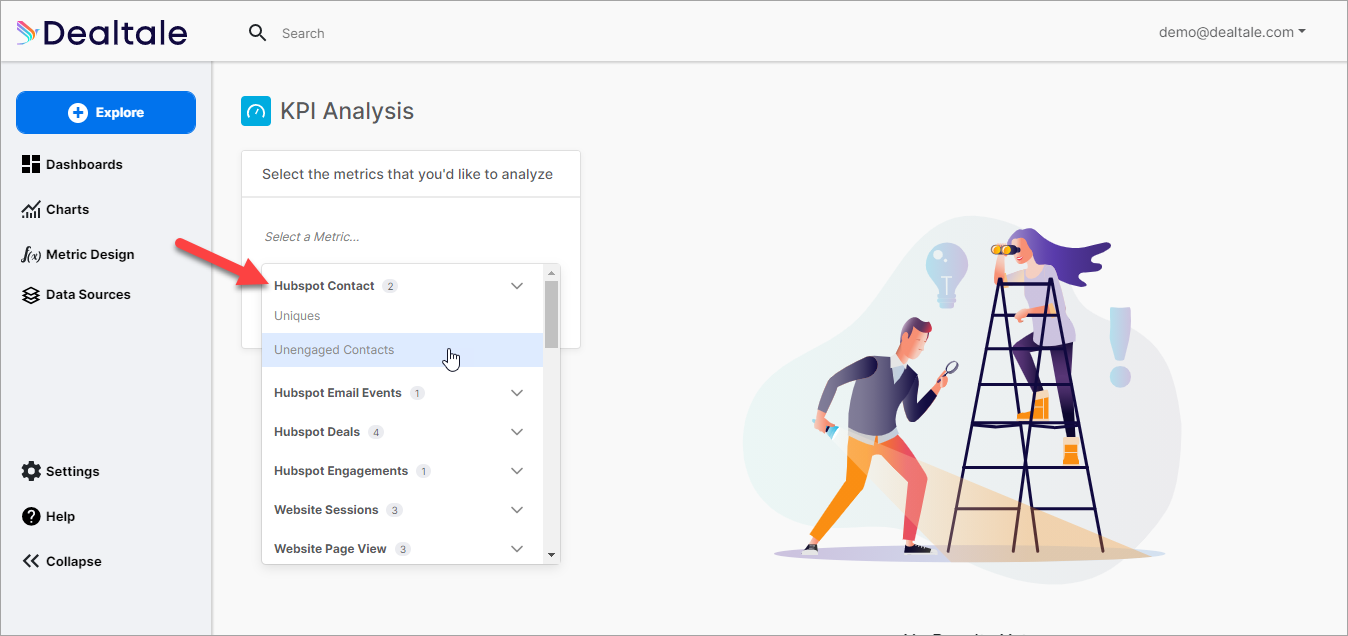Click the Metric Design f(x) icon

coord(31,254)
